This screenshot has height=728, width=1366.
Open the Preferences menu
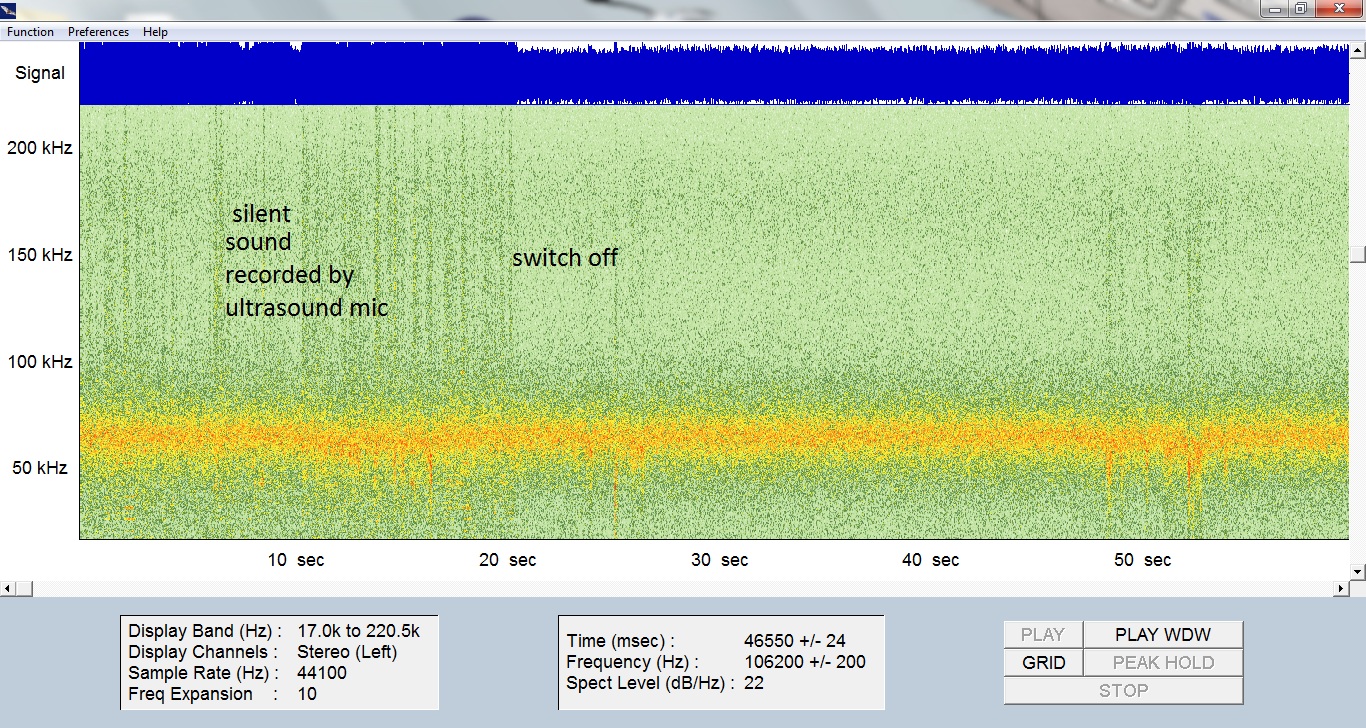point(98,32)
